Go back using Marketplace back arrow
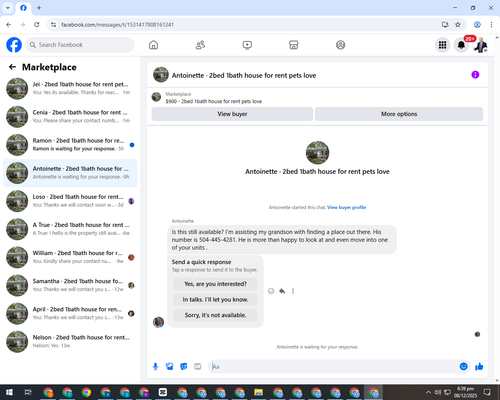 coord(12,67)
